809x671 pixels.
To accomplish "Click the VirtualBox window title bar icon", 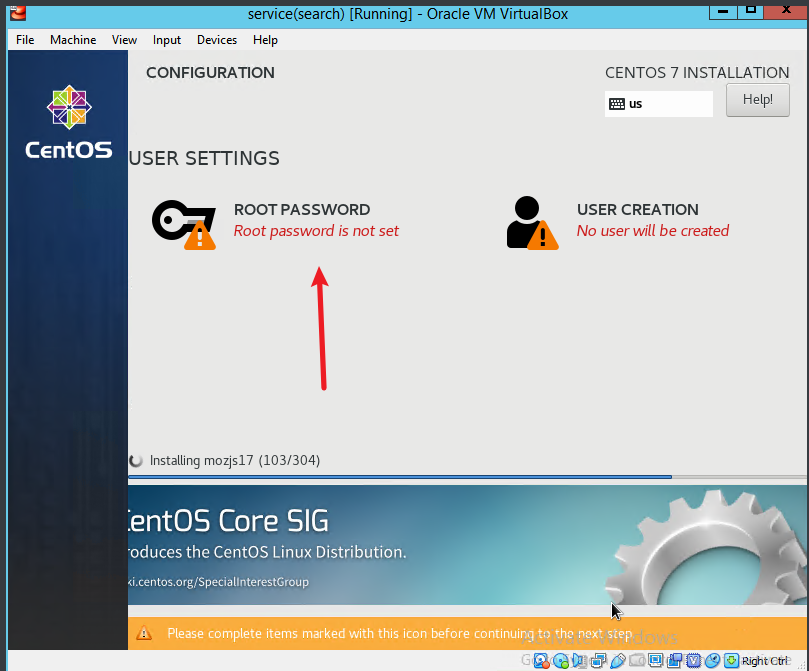I will pyautogui.click(x=18, y=12).
